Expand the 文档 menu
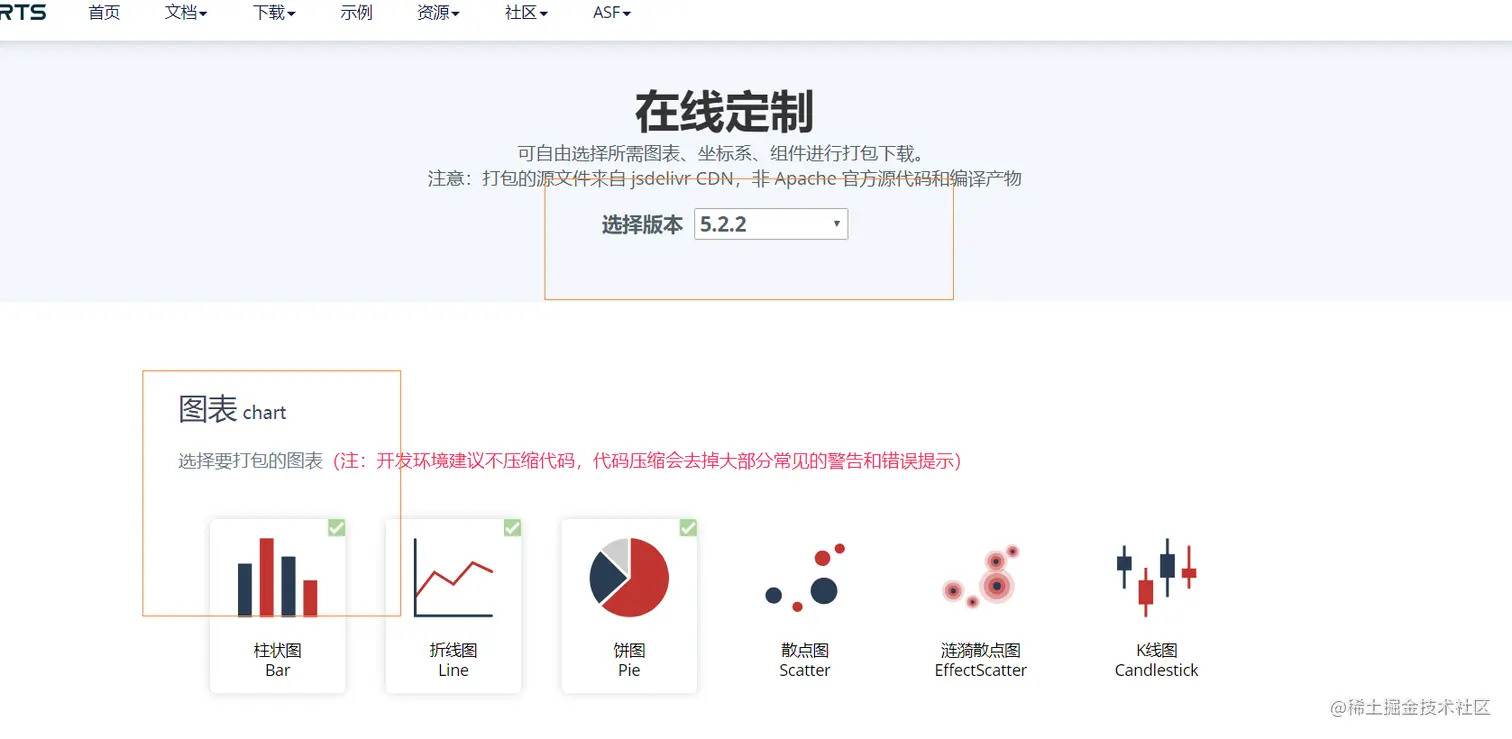 tap(186, 13)
